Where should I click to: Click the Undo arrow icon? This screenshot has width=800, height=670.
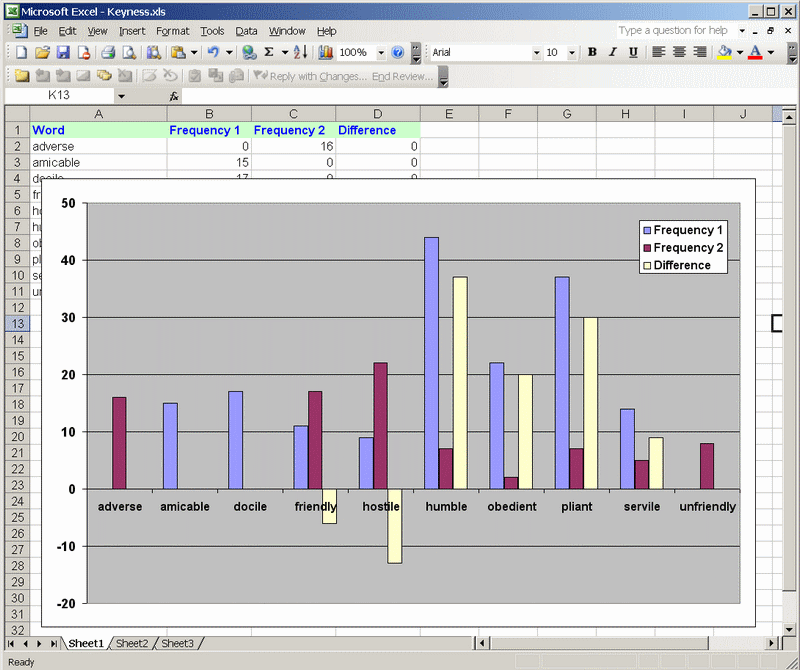(212, 52)
